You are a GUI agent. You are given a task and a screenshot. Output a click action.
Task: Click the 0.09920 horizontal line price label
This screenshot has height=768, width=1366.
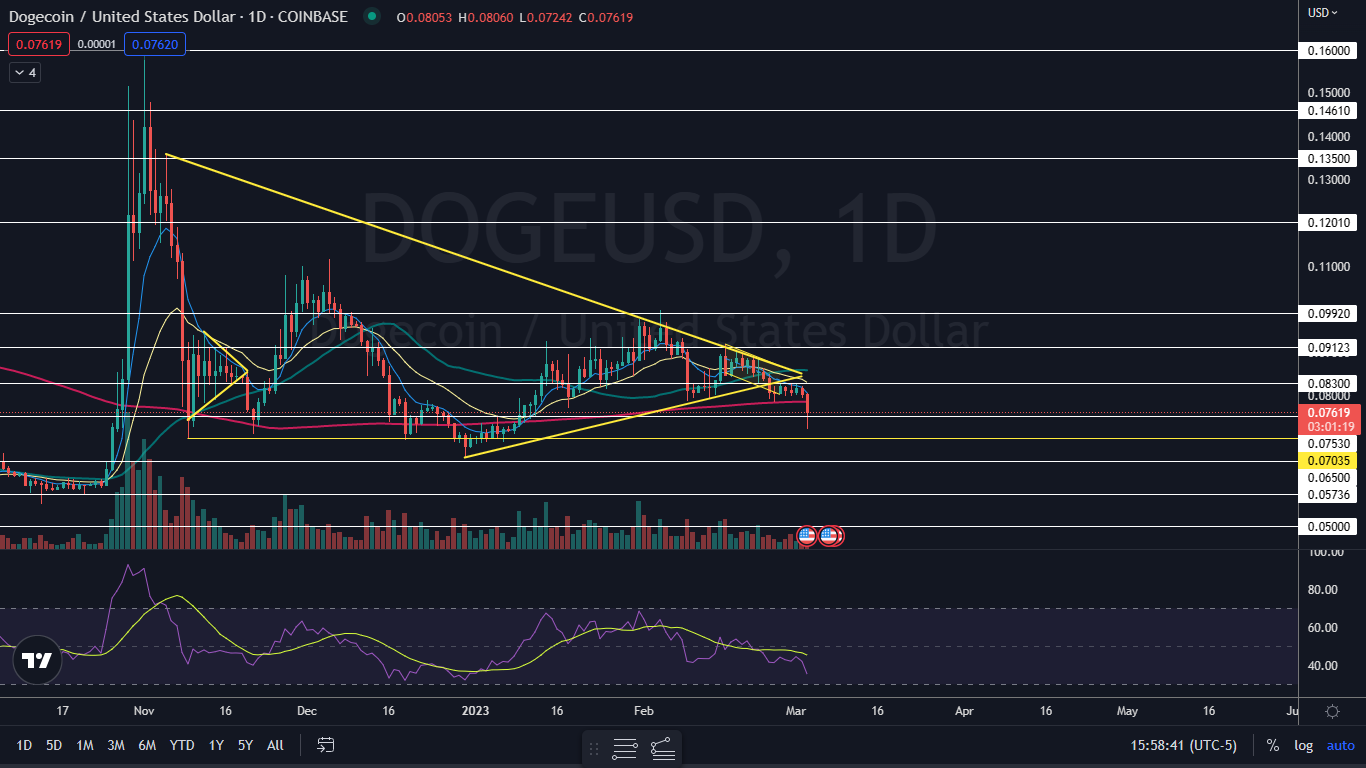(x=1326, y=313)
